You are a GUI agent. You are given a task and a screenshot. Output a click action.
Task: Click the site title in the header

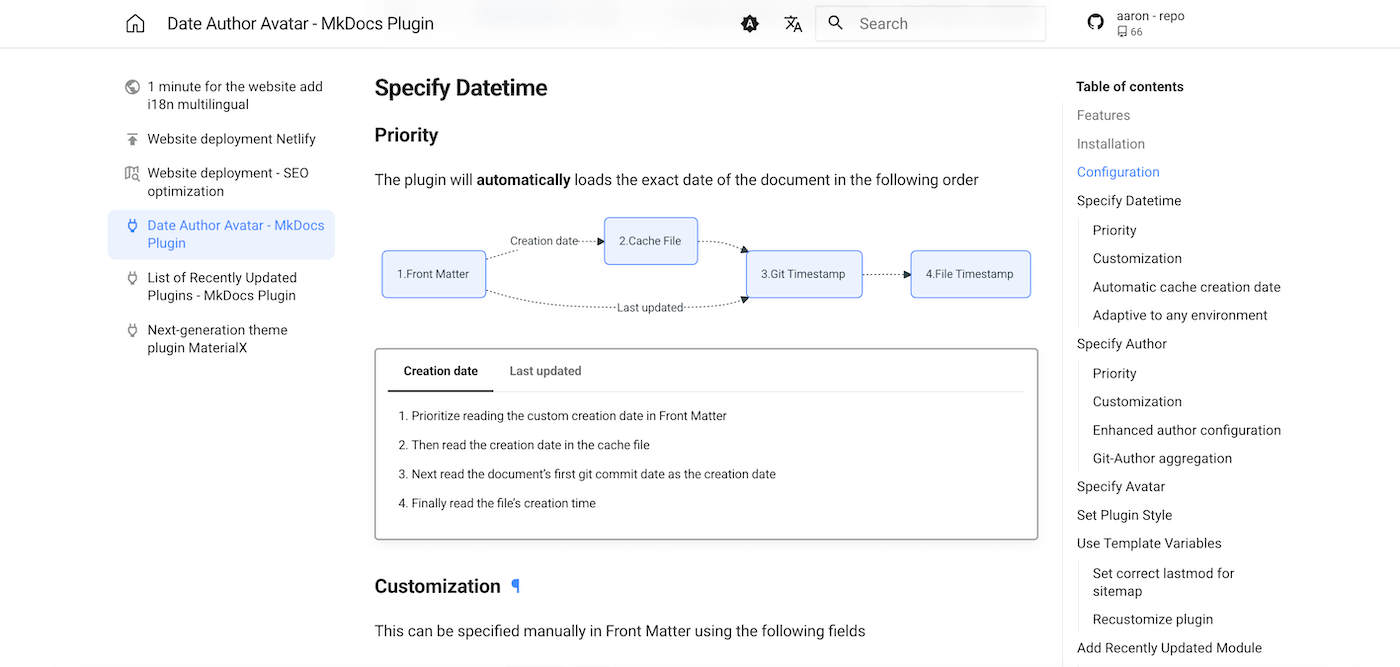300,24
